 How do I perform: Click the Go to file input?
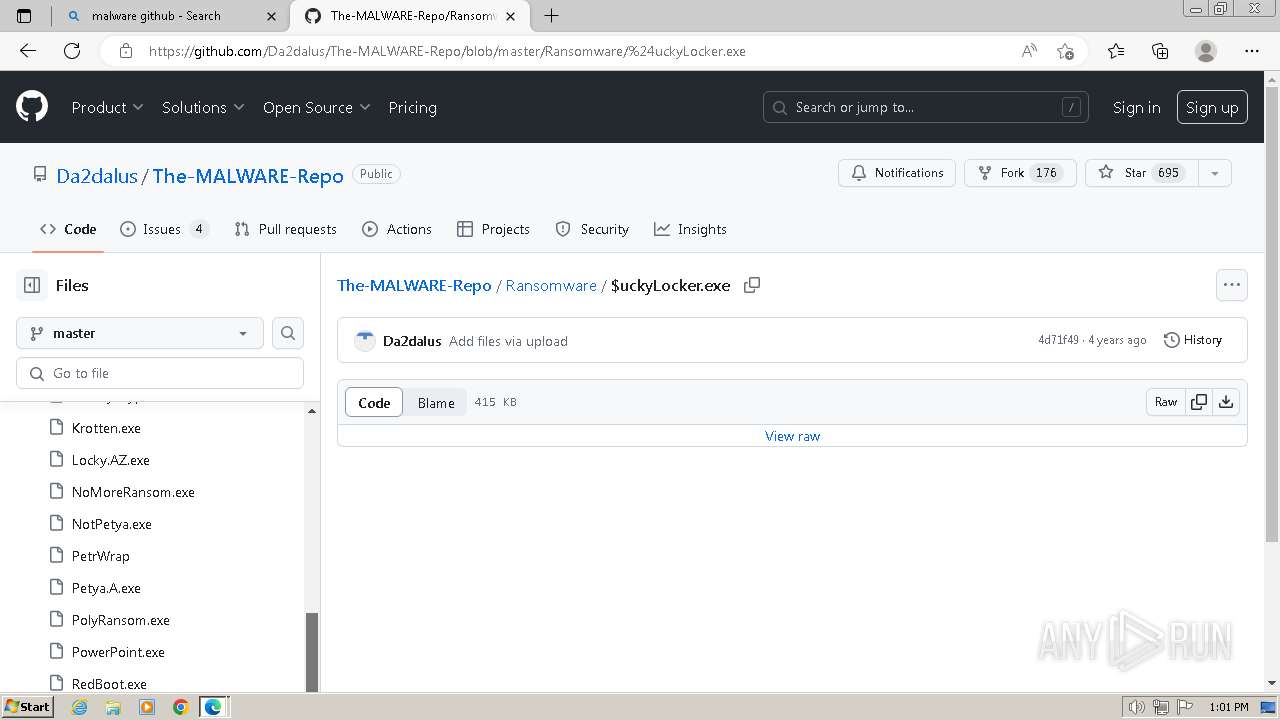point(160,373)
